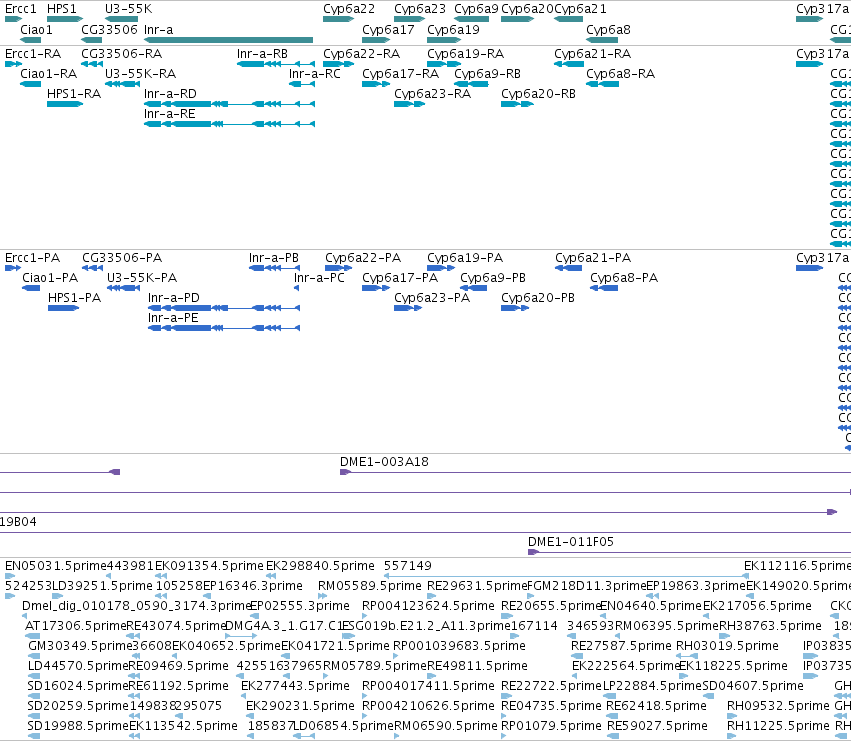Open the Inr-a-RC transcript
This screenshot has width=851, height=741.
[302, 84]
